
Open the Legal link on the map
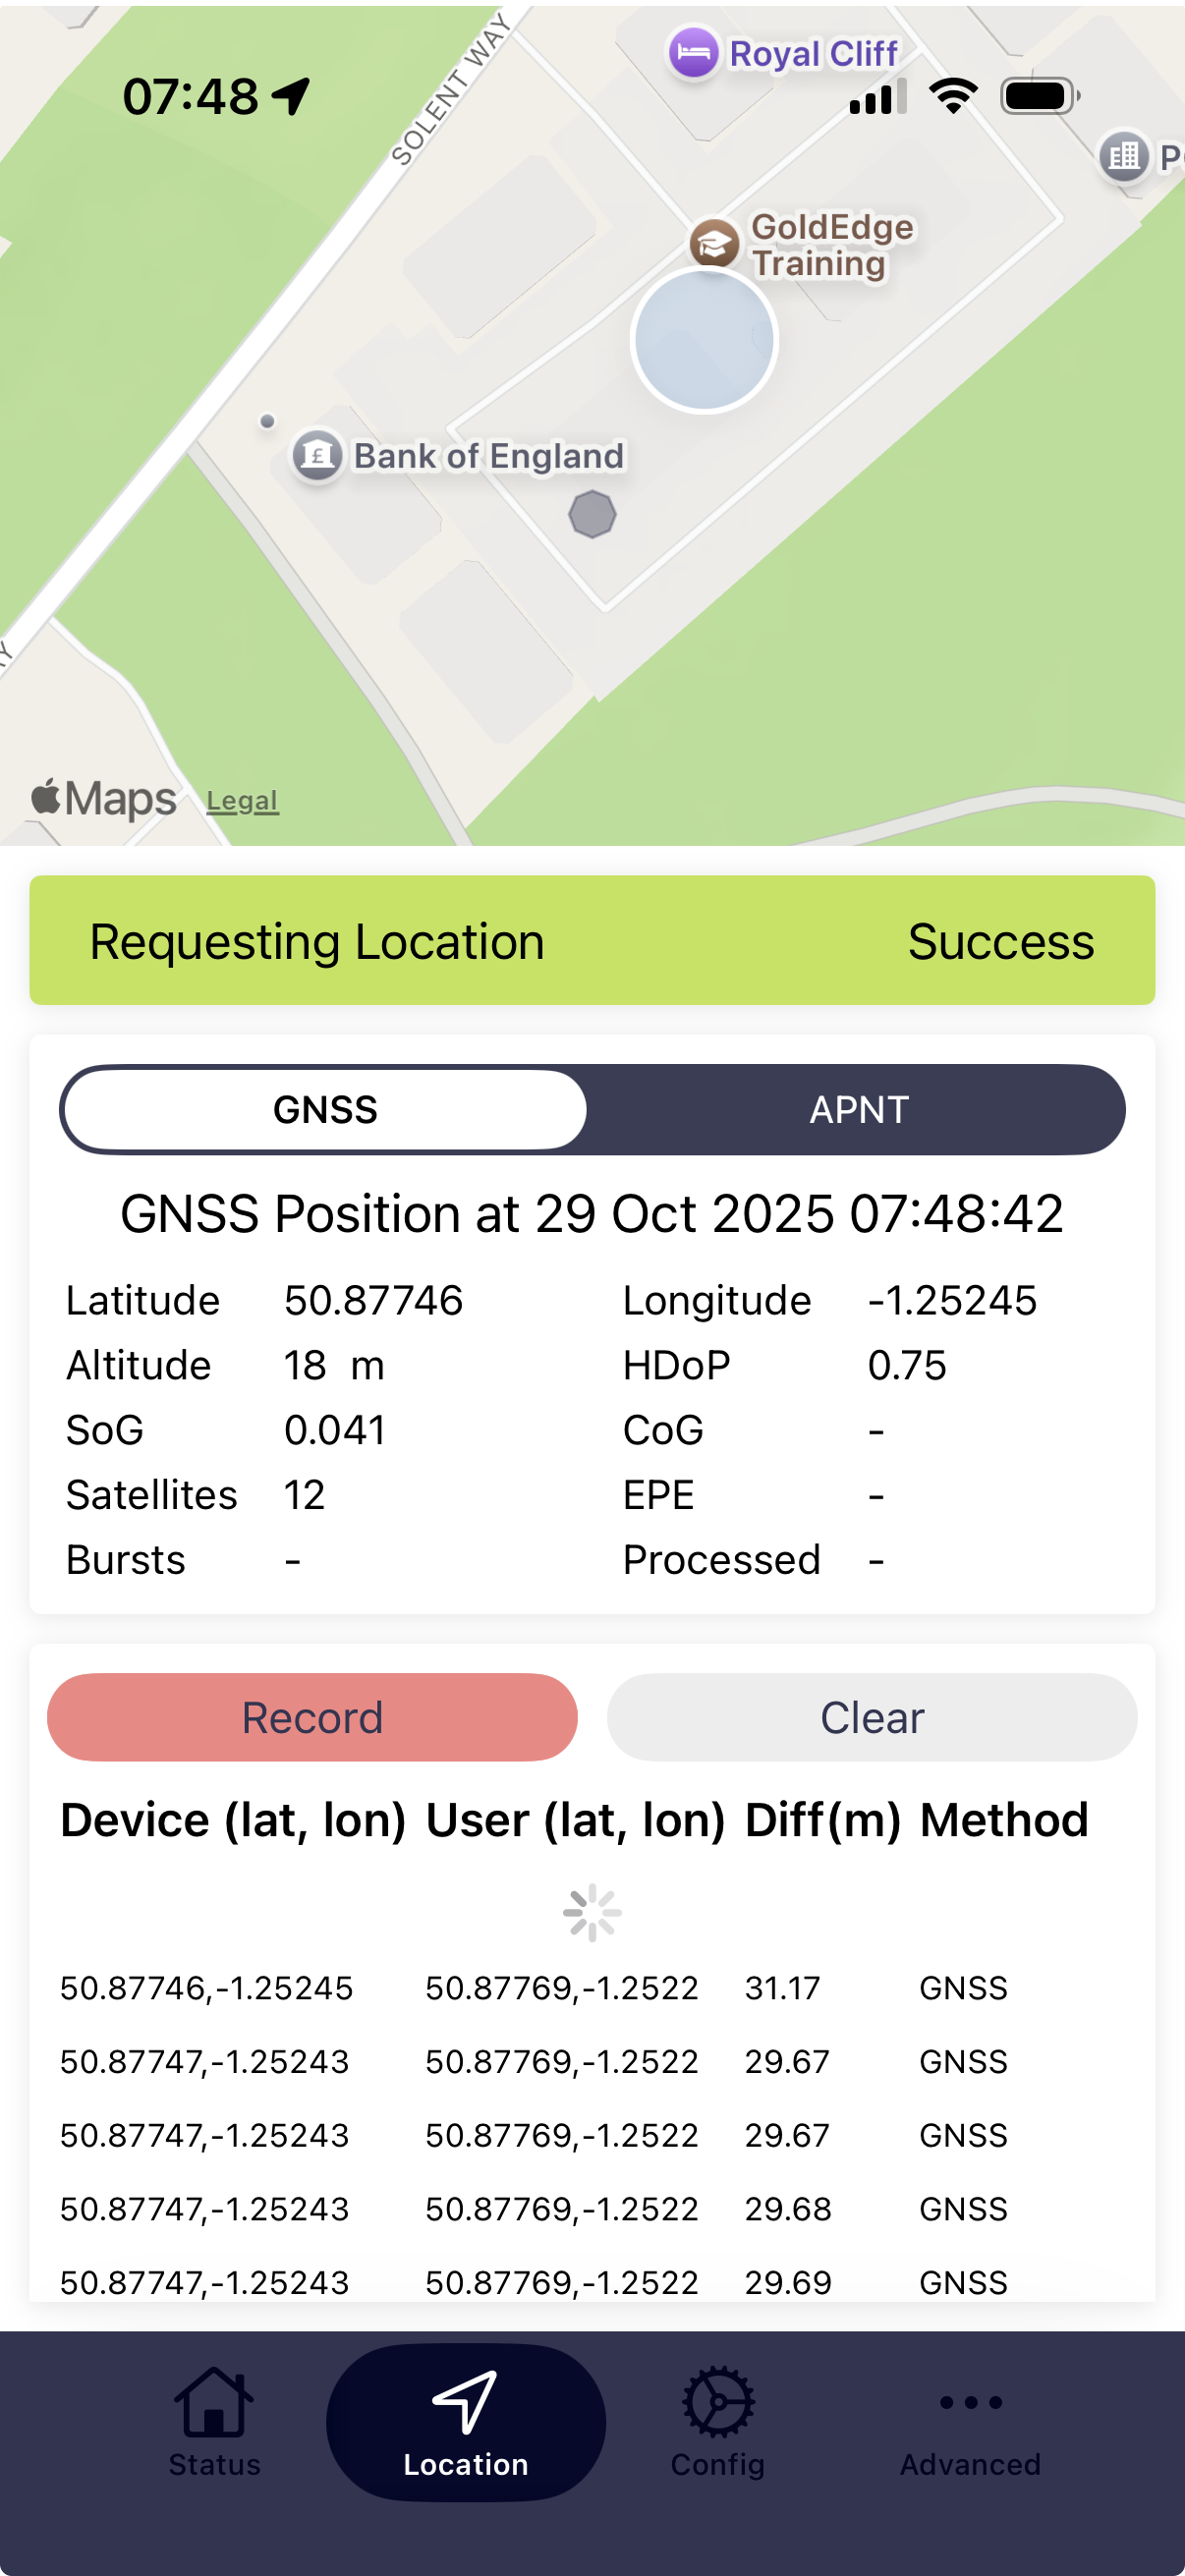[242, 801]
